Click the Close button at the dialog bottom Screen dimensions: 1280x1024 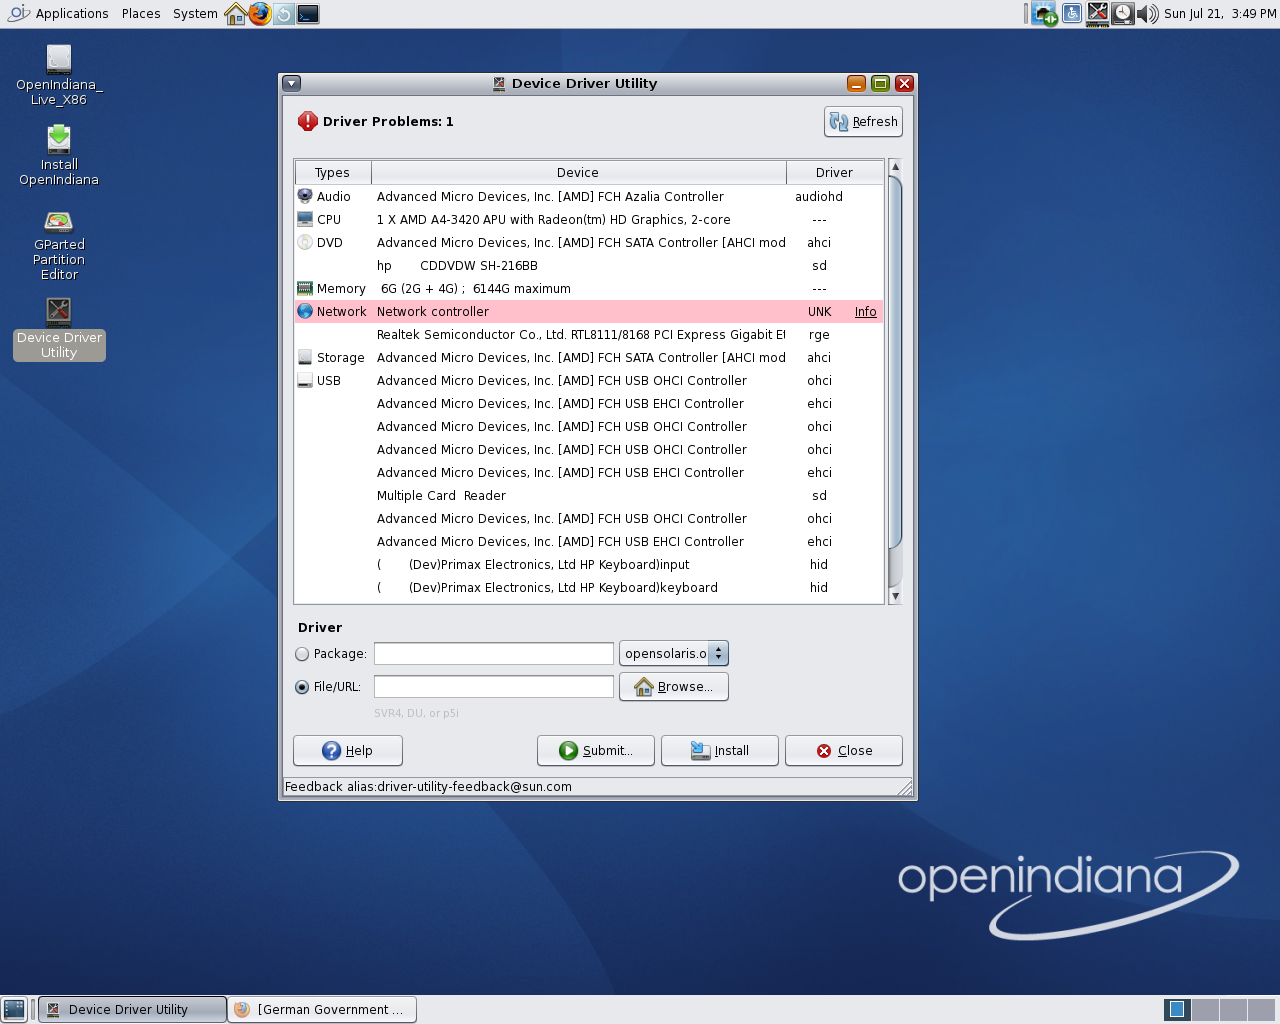coord(844,751)
